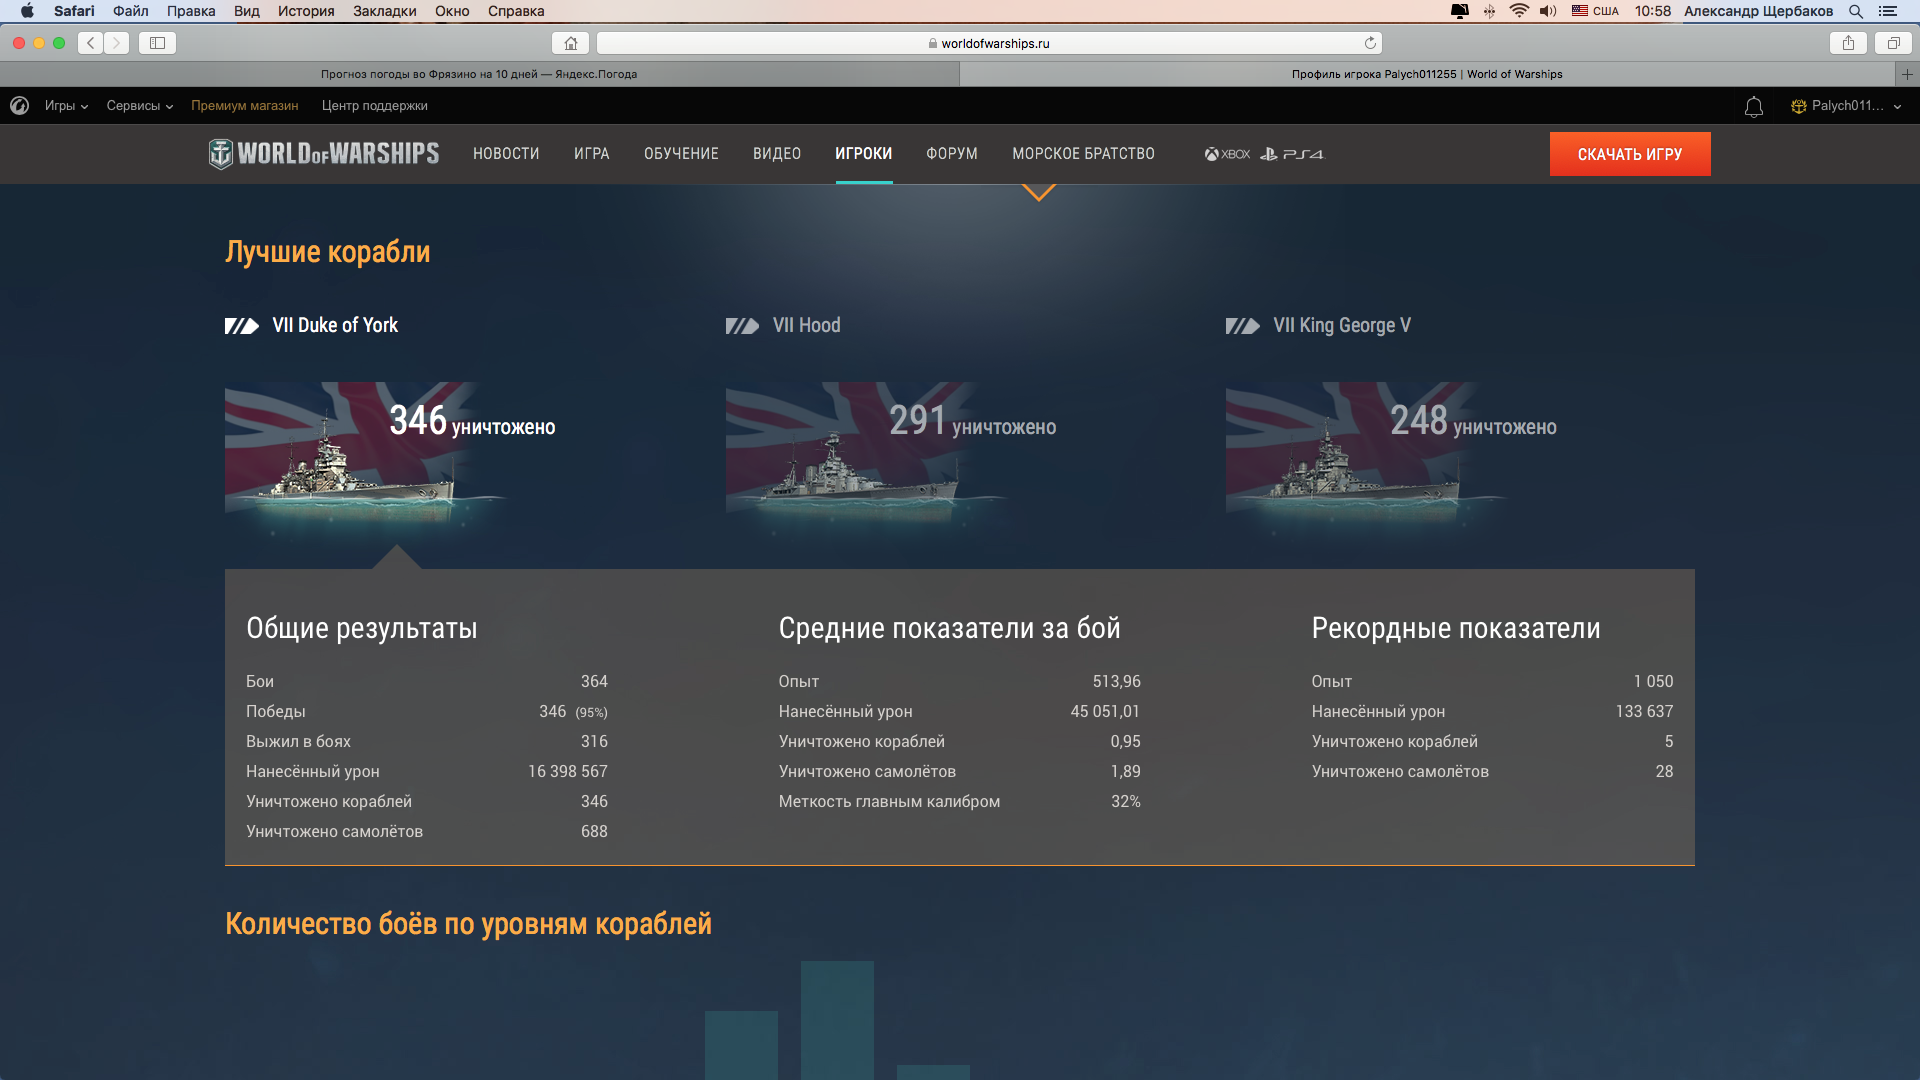Click the Александр Щербаков user menu
The width and height of the screenshot is (1920, 1080).
[x=1758, y=11]
